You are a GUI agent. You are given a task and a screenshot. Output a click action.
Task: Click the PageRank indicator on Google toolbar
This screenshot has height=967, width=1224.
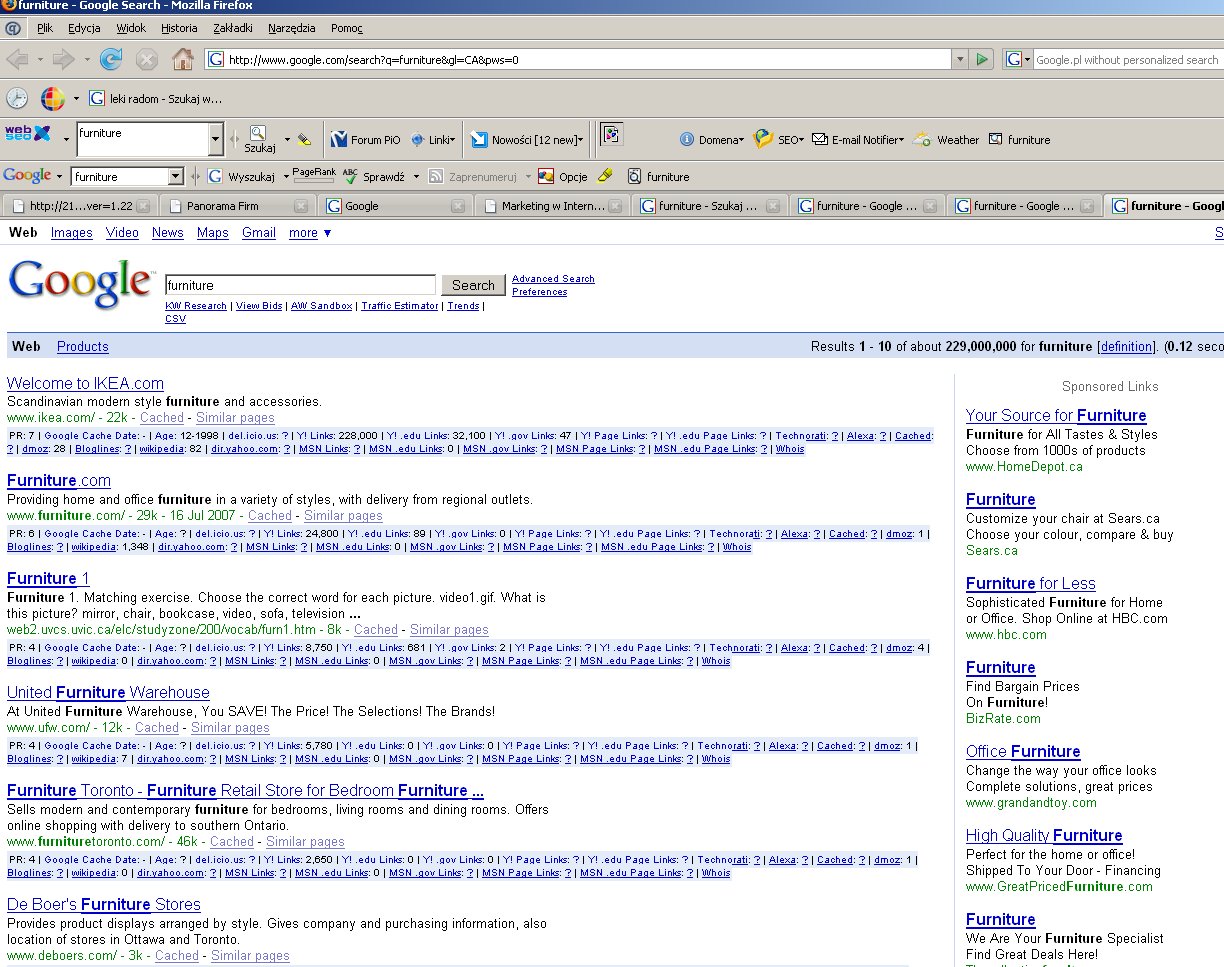click(314, 176)
